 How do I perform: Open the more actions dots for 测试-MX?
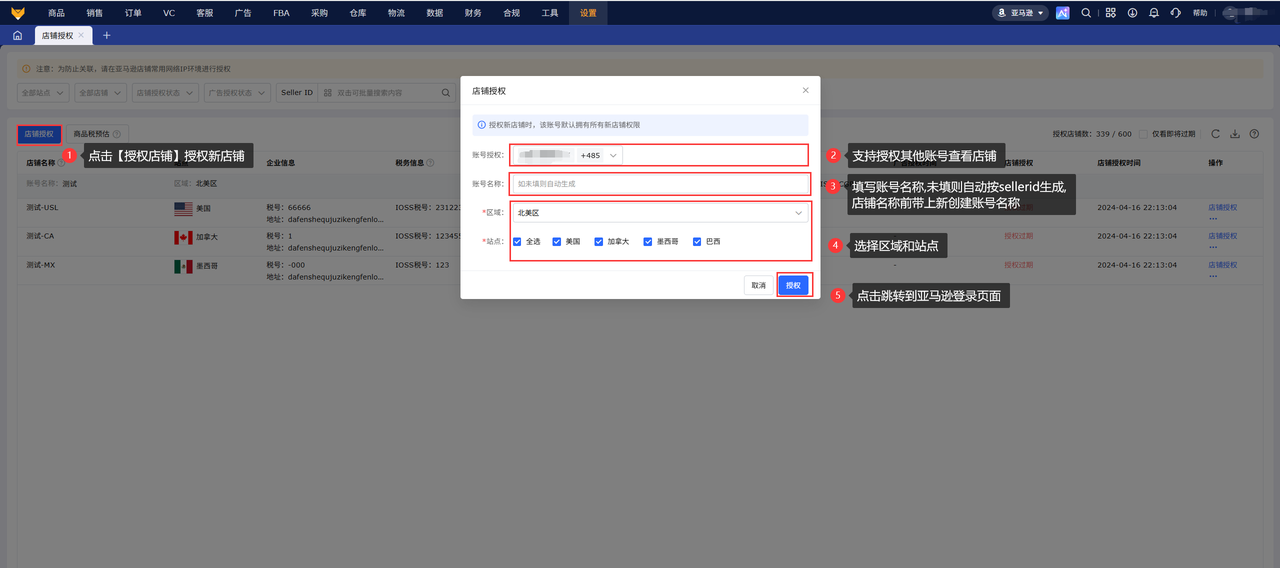pyautogui.click(x=1214, y=275)
